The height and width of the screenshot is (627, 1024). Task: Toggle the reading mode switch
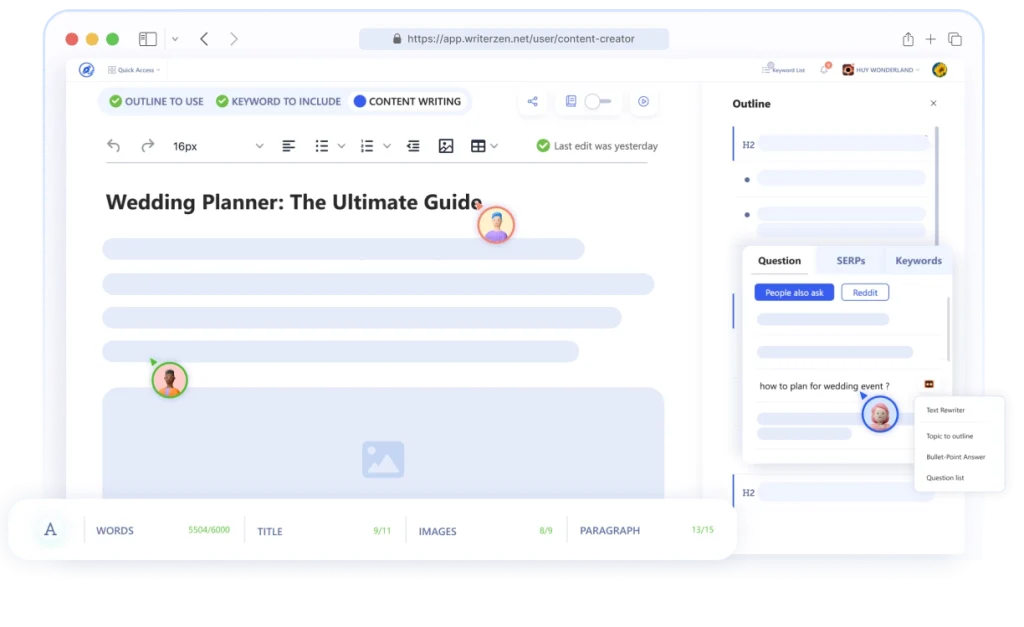pyautogui.click(x=597, y=101)
